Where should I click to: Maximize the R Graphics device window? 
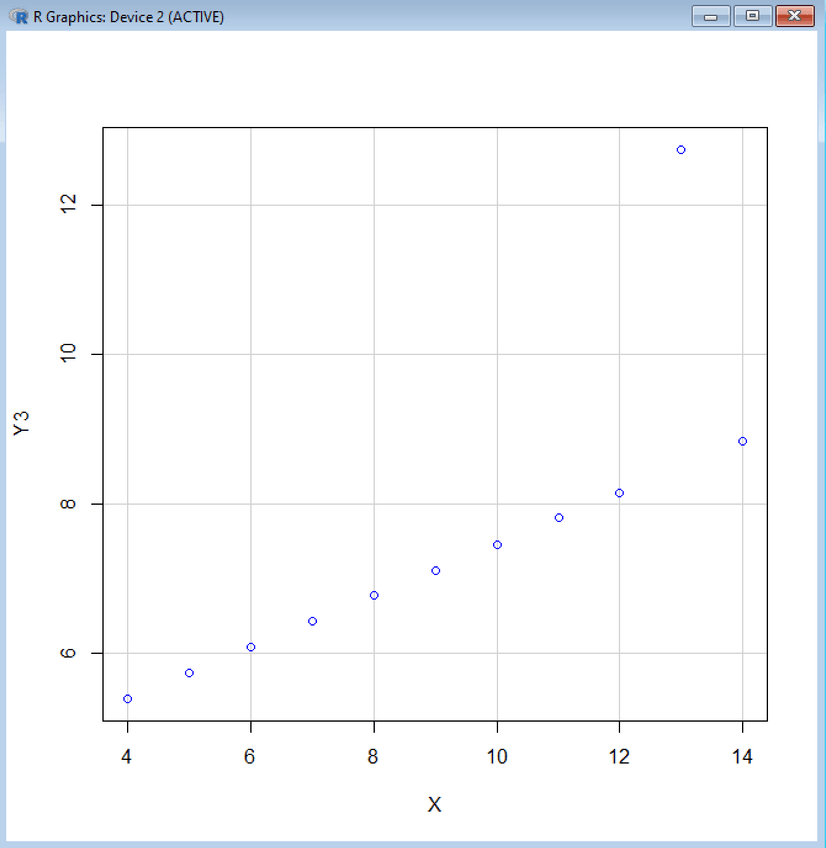[x=752, y=16]
